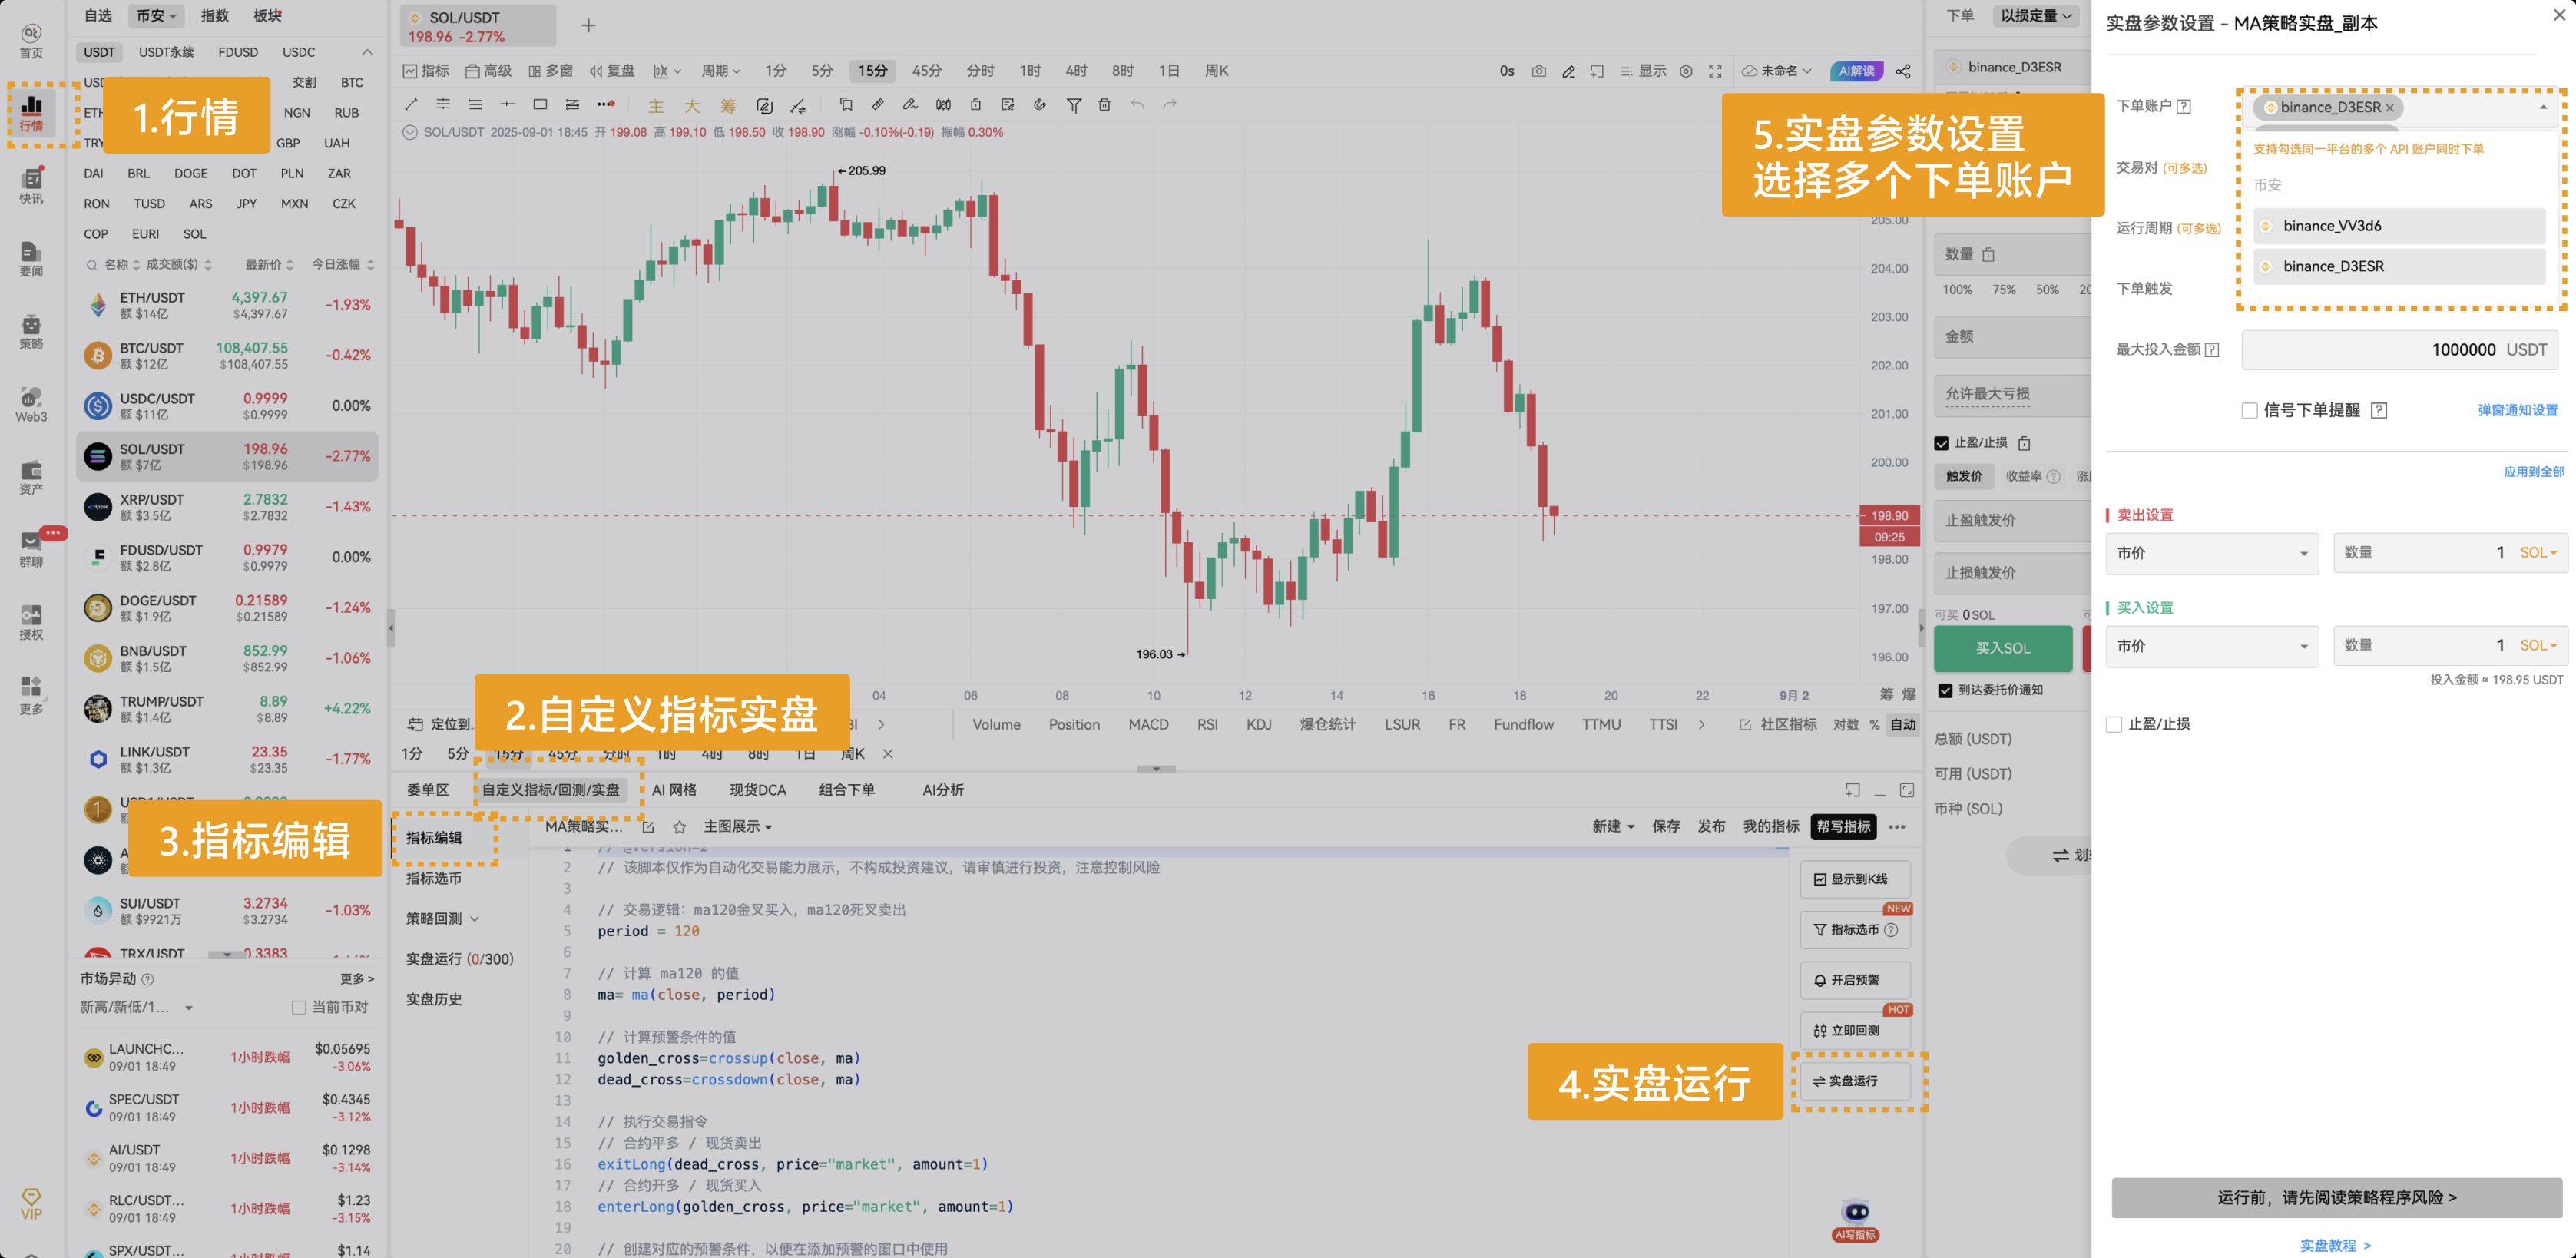Select the trend line drawing tool

pyautogui.click(x=410, y=104)
